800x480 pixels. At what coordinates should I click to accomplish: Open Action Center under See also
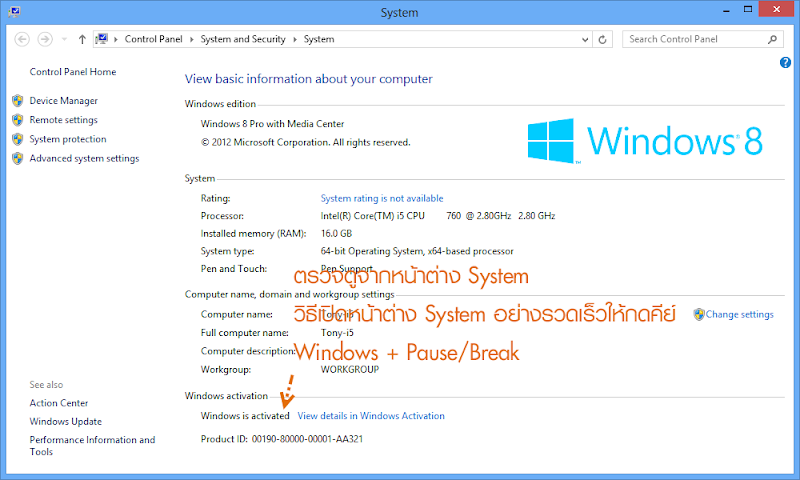[59, 403]
